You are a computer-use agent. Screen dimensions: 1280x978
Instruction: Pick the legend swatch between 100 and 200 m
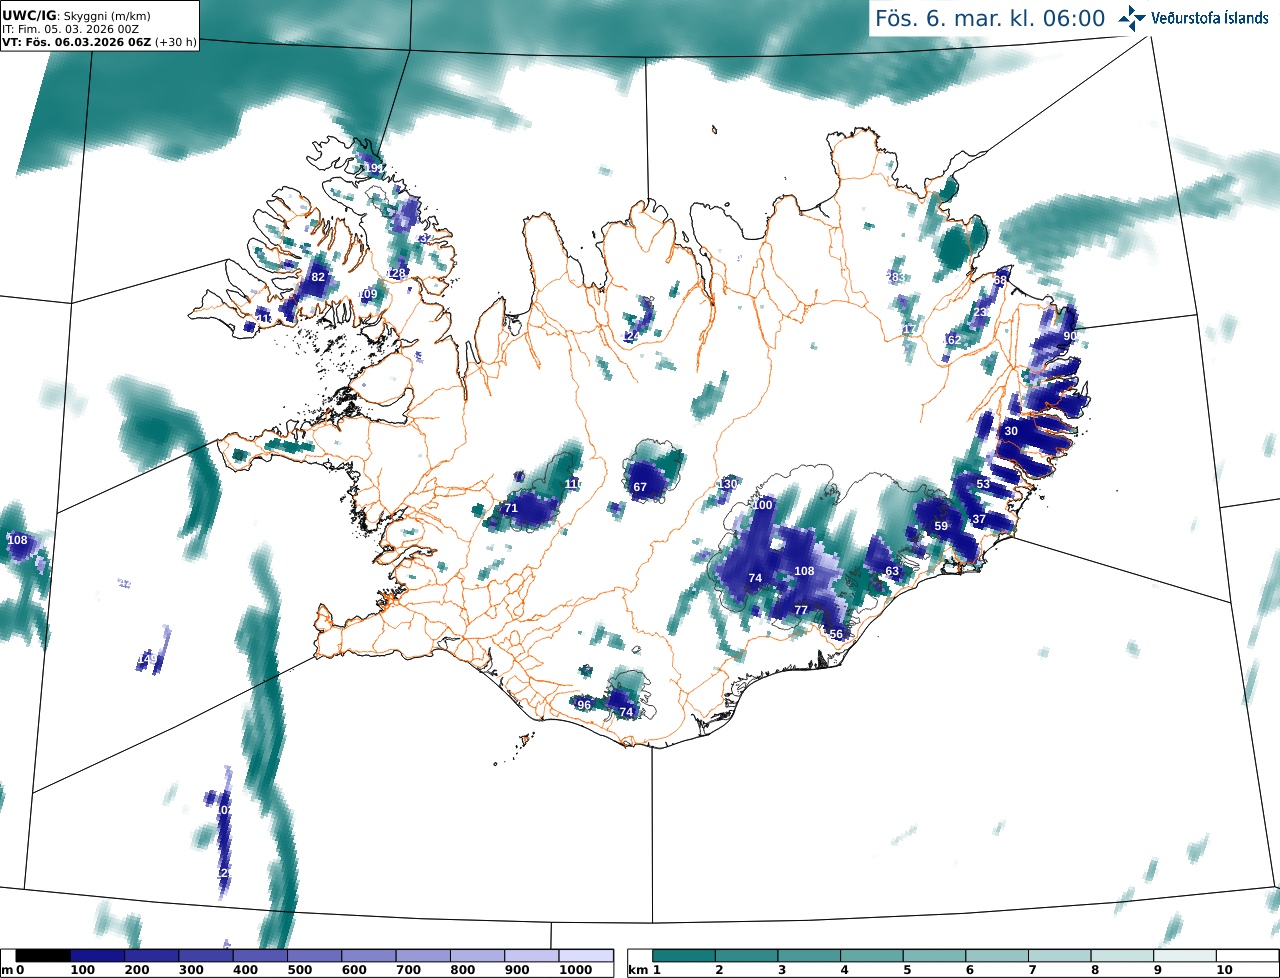pos(97,956)
